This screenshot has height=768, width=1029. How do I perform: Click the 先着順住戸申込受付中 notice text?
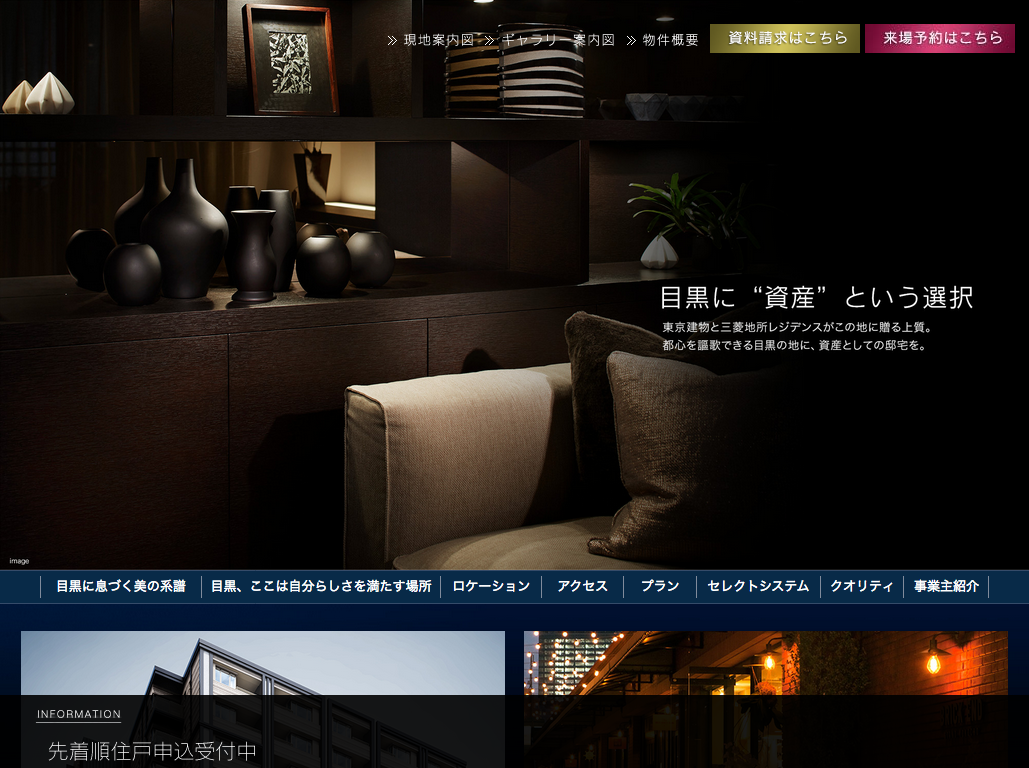tap(152, 752)
